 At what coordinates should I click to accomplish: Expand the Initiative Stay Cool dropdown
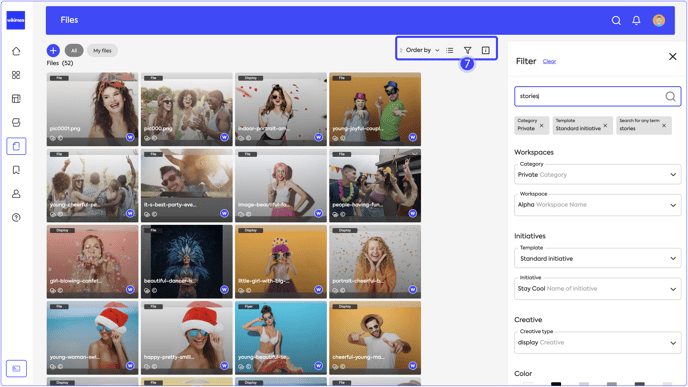click(x=598, y=289)
